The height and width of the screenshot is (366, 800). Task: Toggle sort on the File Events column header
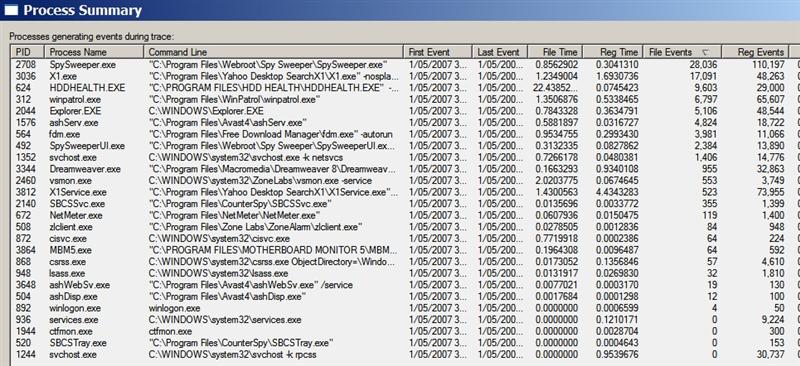(683, 52)
